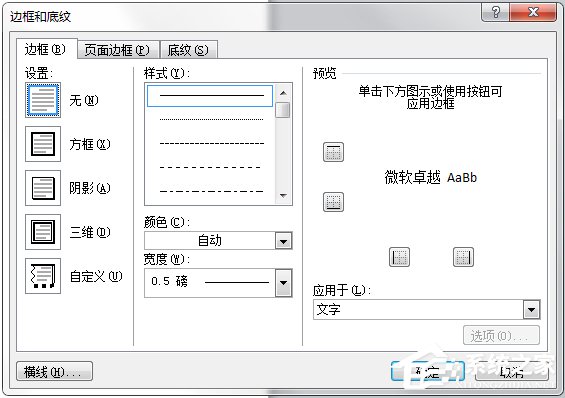Click the 取消 Cancel button
Screen dimensions: 565x398
pyautogui.click(x=512, y=371)
